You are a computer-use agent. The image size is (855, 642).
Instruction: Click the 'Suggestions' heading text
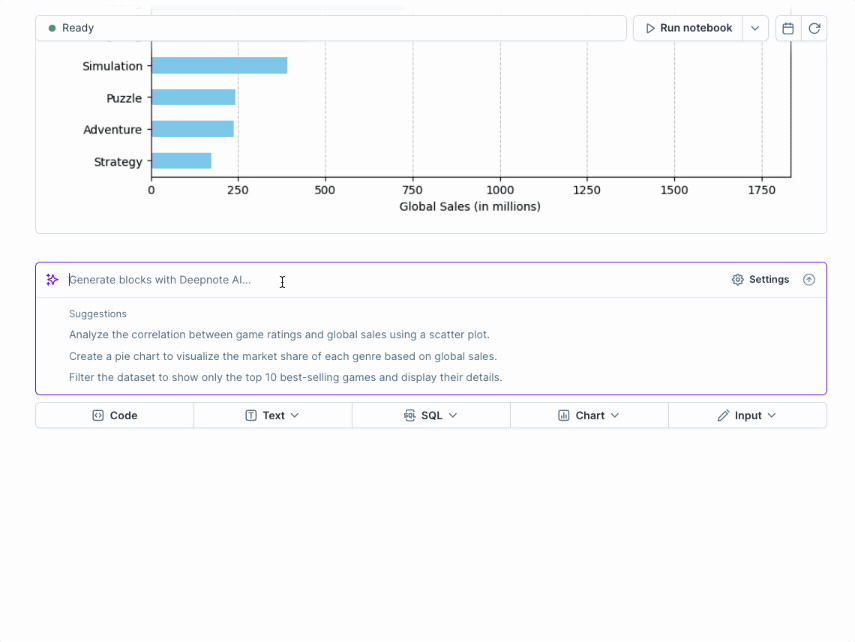98,314
